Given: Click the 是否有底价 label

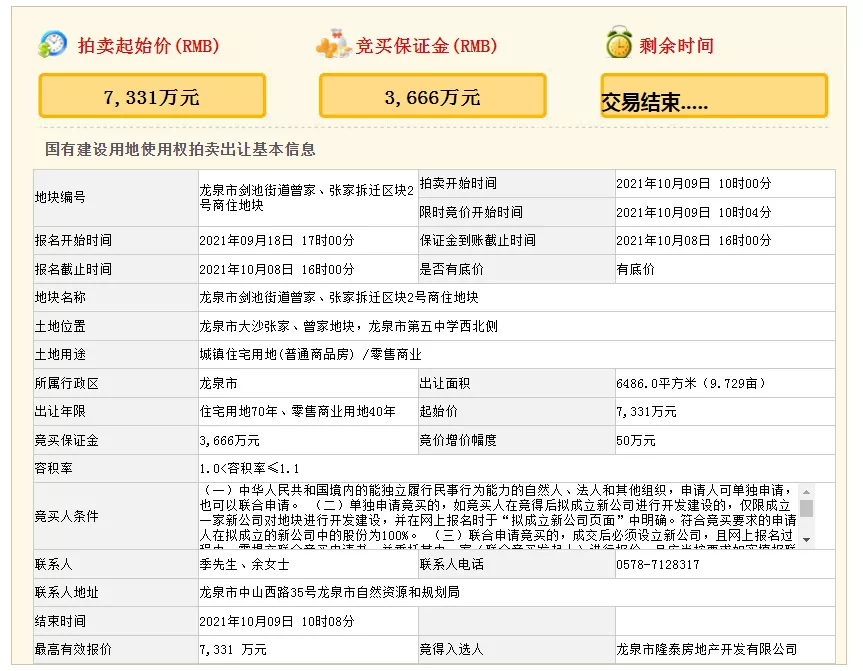Looking at the screenshot, I should (452, 269).
